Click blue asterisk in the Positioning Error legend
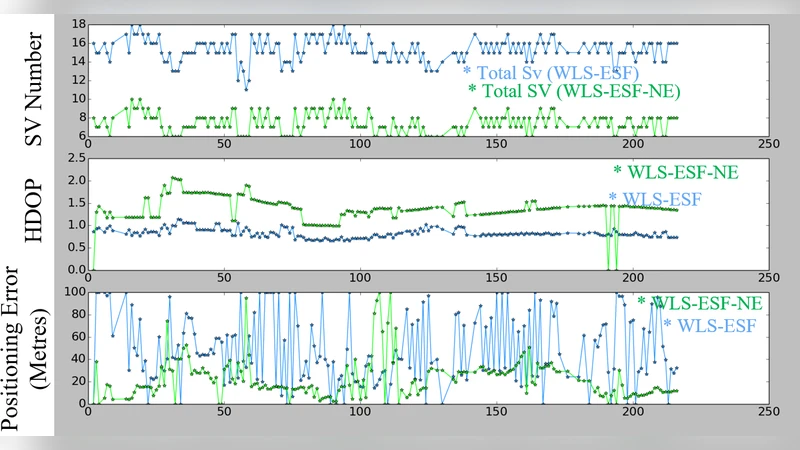The width and height of the screenshot is (800, 450). (667, 325)
